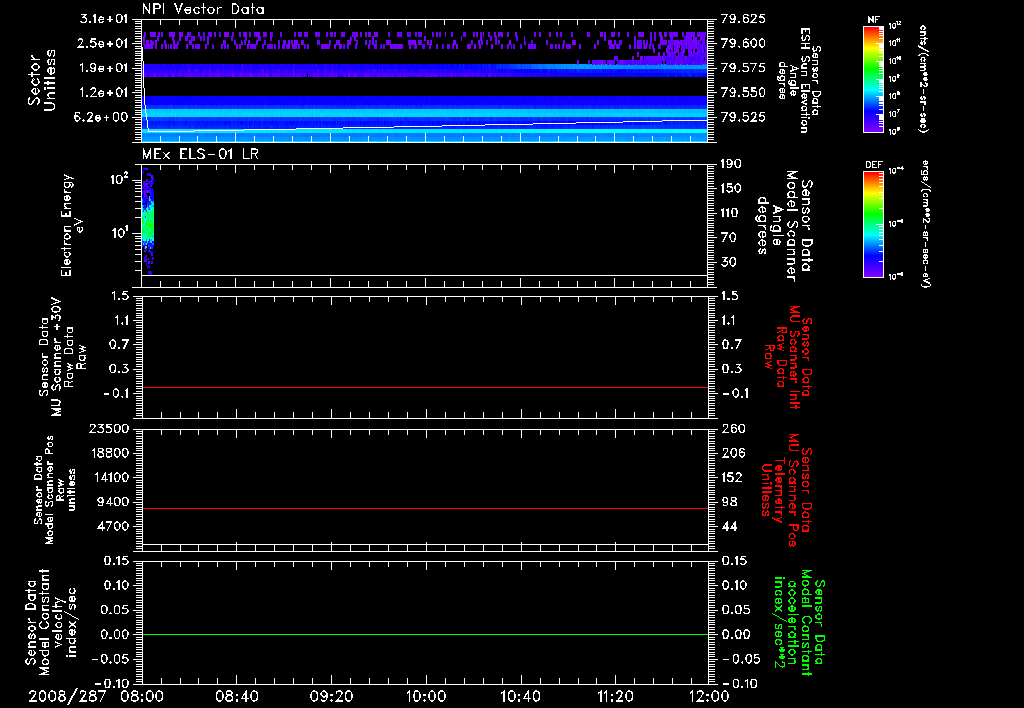Click the NF color bar
The image size is (1024, 708).
(873, 79)
